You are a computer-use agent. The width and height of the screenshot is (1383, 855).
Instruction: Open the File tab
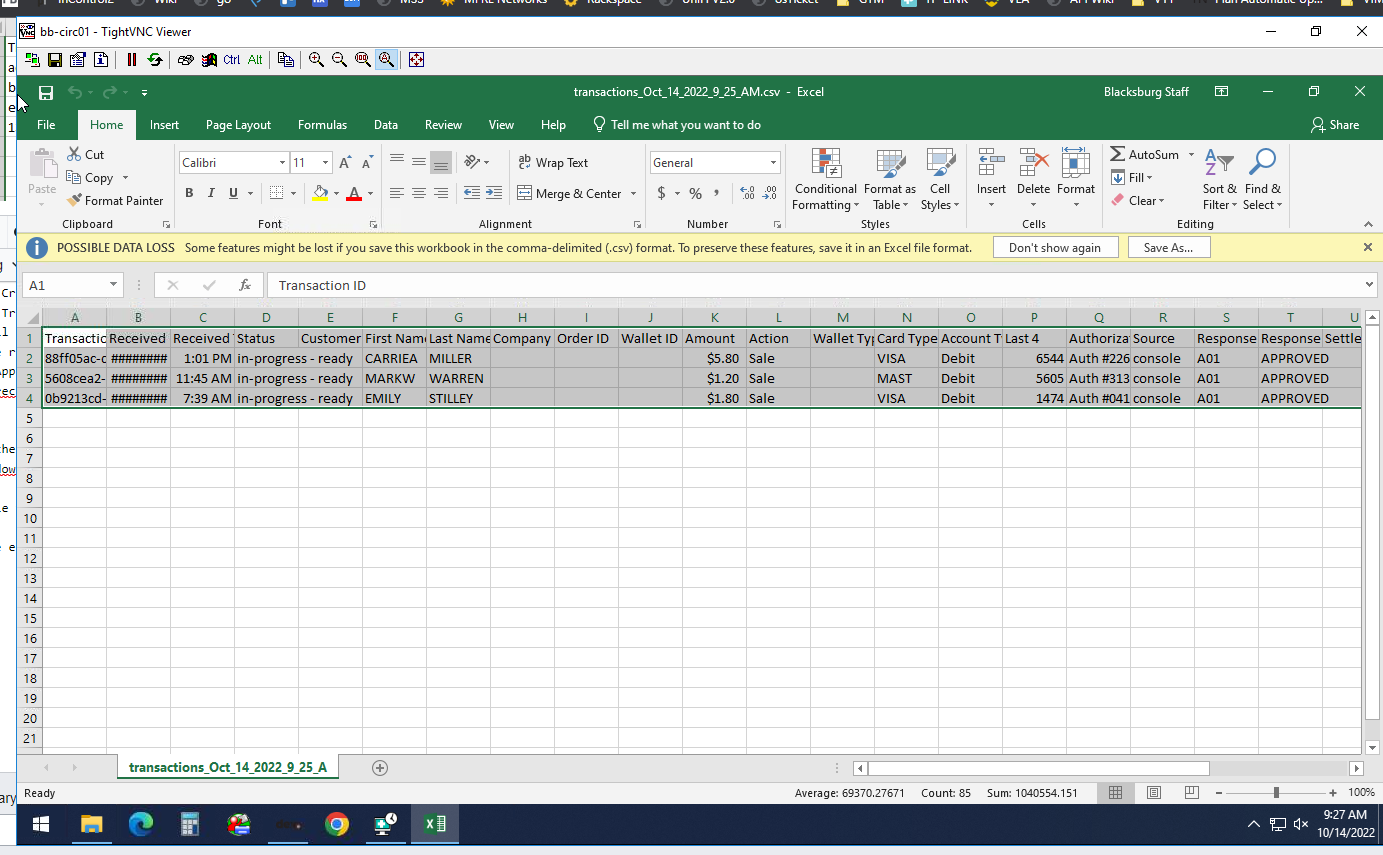pos(46,125)
